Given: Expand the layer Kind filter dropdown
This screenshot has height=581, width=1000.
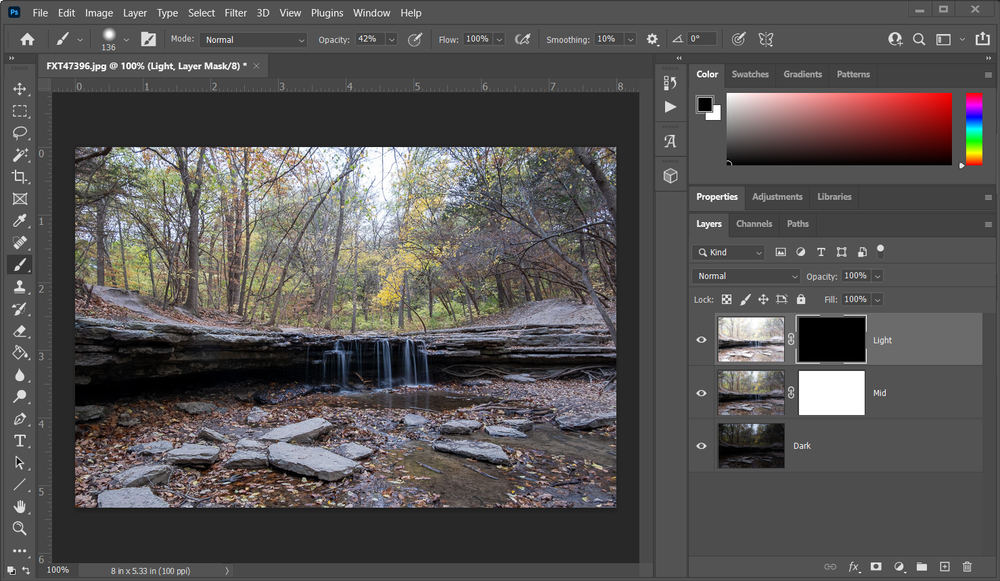Looking at the screenshot, I should click(x=729, y=252).
